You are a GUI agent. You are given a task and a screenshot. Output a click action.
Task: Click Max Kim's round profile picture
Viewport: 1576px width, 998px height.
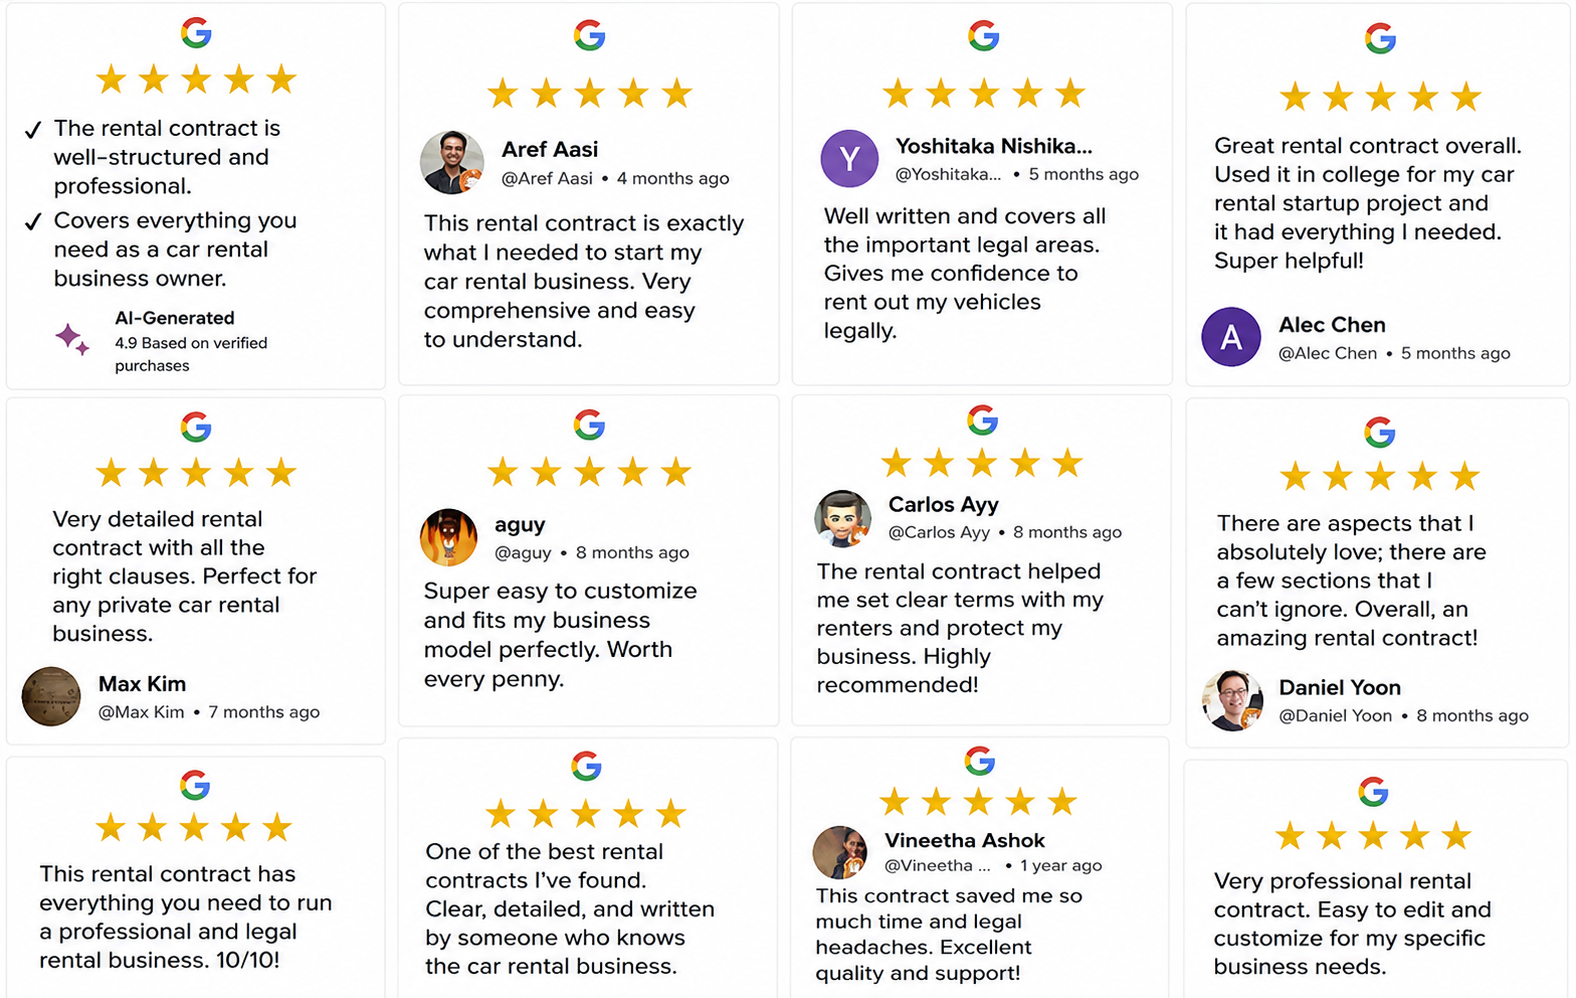pos(51,696)
